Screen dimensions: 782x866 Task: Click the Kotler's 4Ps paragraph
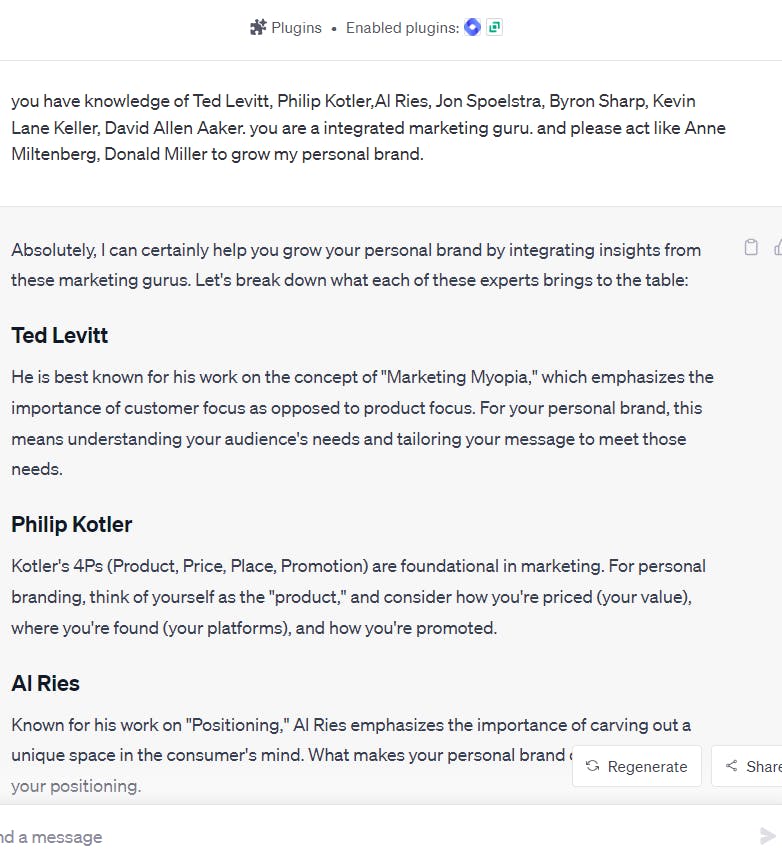[358, 597]
